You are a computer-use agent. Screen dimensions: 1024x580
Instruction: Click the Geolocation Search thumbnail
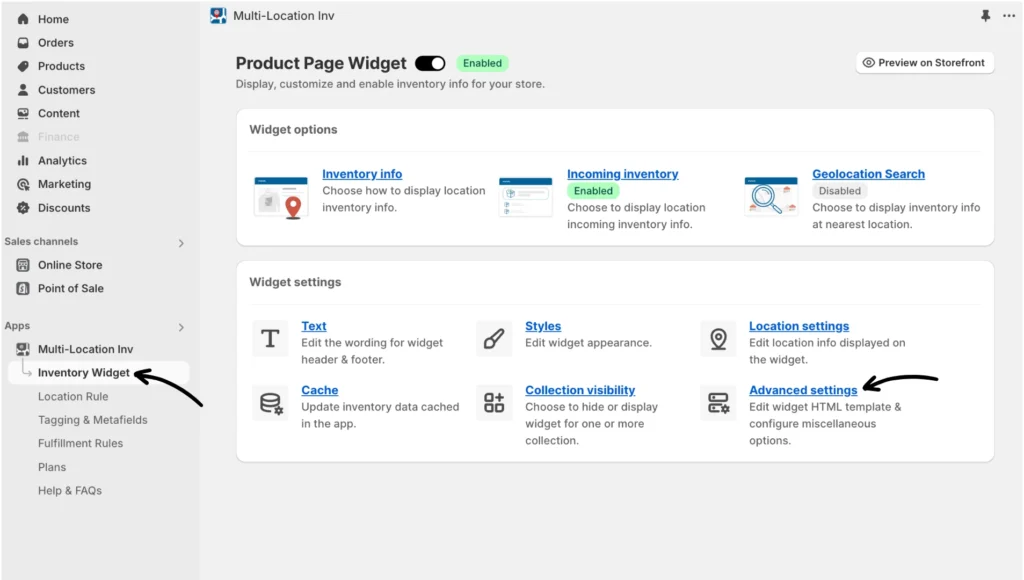click(x=771, y=197)
